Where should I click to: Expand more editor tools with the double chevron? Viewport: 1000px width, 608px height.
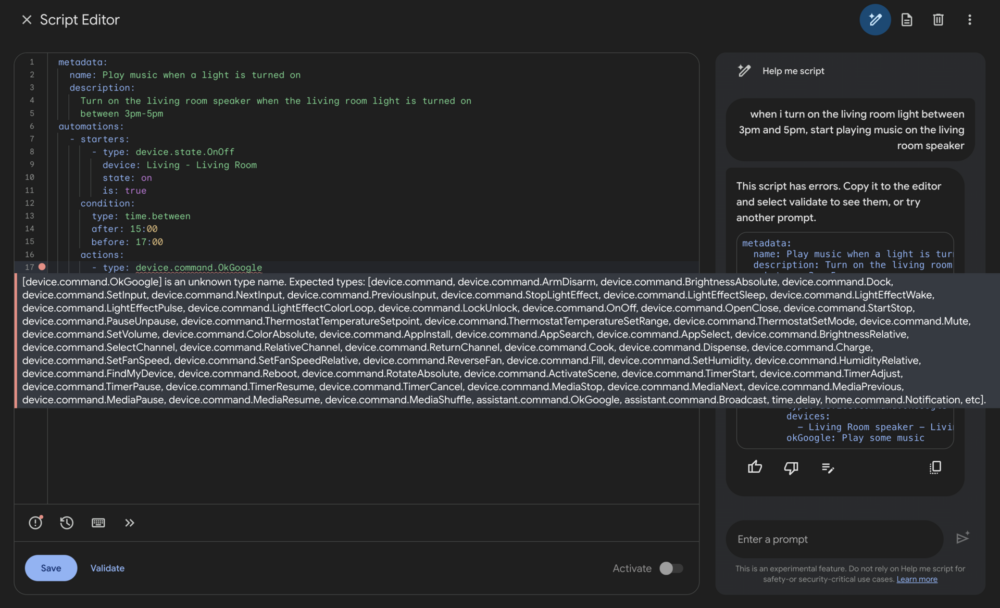click(130, 522)
